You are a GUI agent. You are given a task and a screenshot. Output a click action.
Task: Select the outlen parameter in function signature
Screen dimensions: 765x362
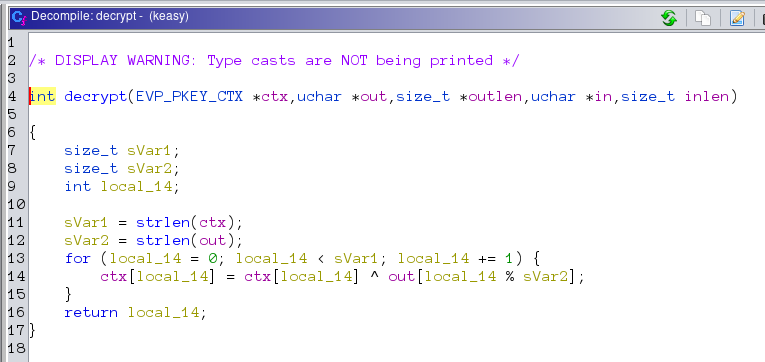[x=495, y=97]
